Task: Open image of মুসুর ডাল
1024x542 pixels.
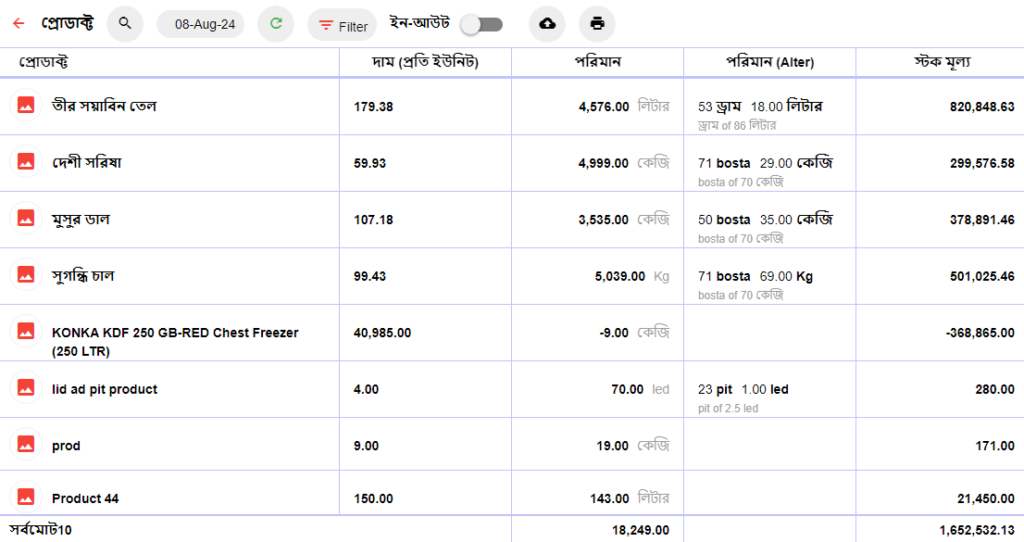Action: (25, 219)
